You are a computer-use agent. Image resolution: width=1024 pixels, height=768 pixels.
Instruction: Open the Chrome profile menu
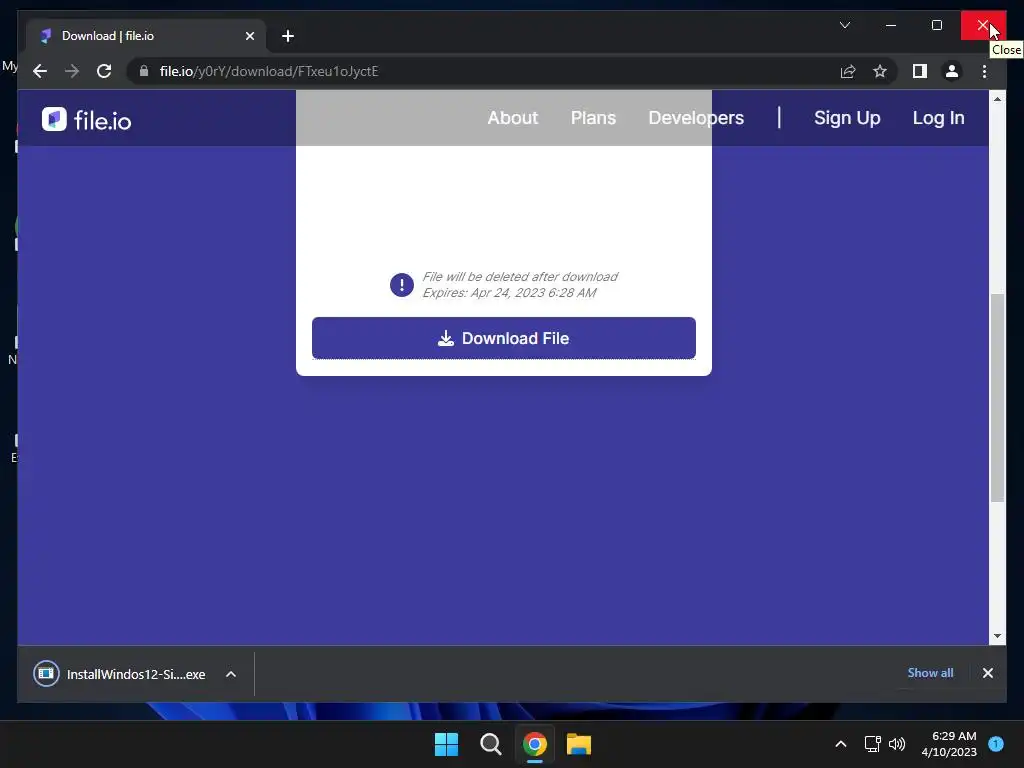coord(952,71)
